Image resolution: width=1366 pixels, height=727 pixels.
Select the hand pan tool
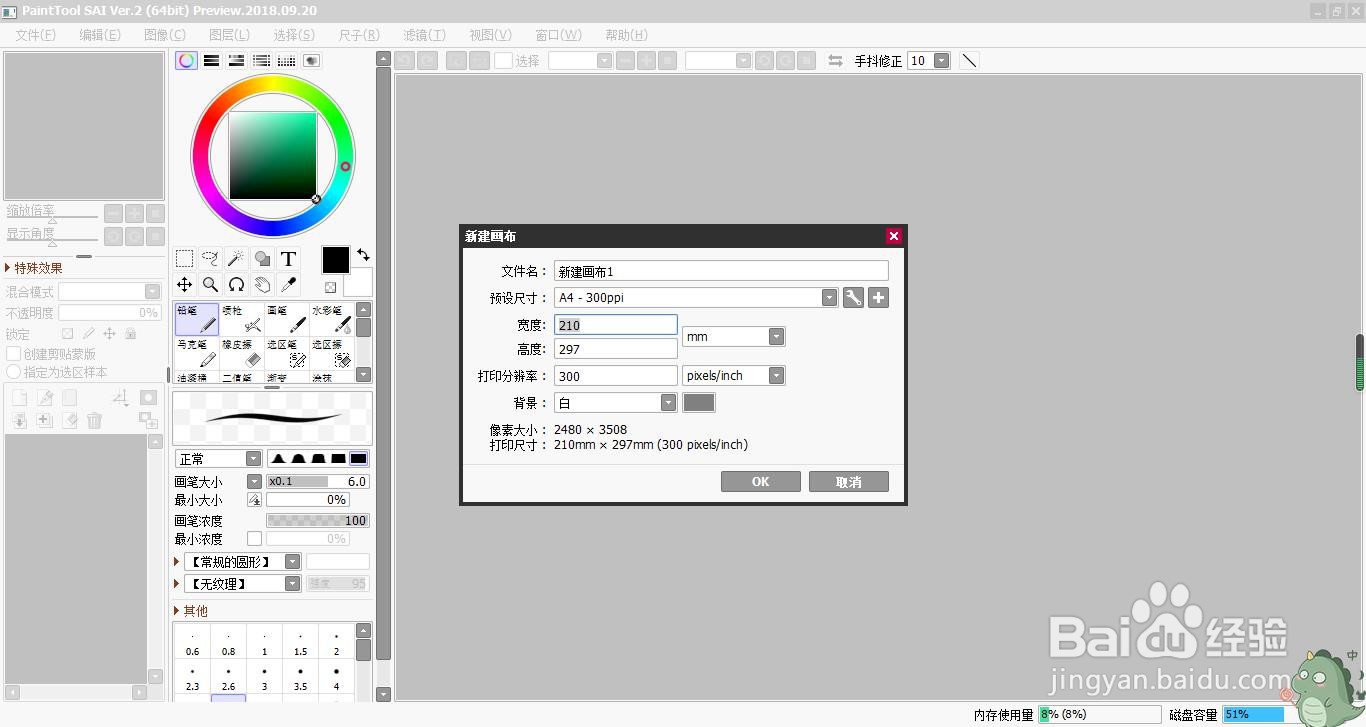pos(262,285)
